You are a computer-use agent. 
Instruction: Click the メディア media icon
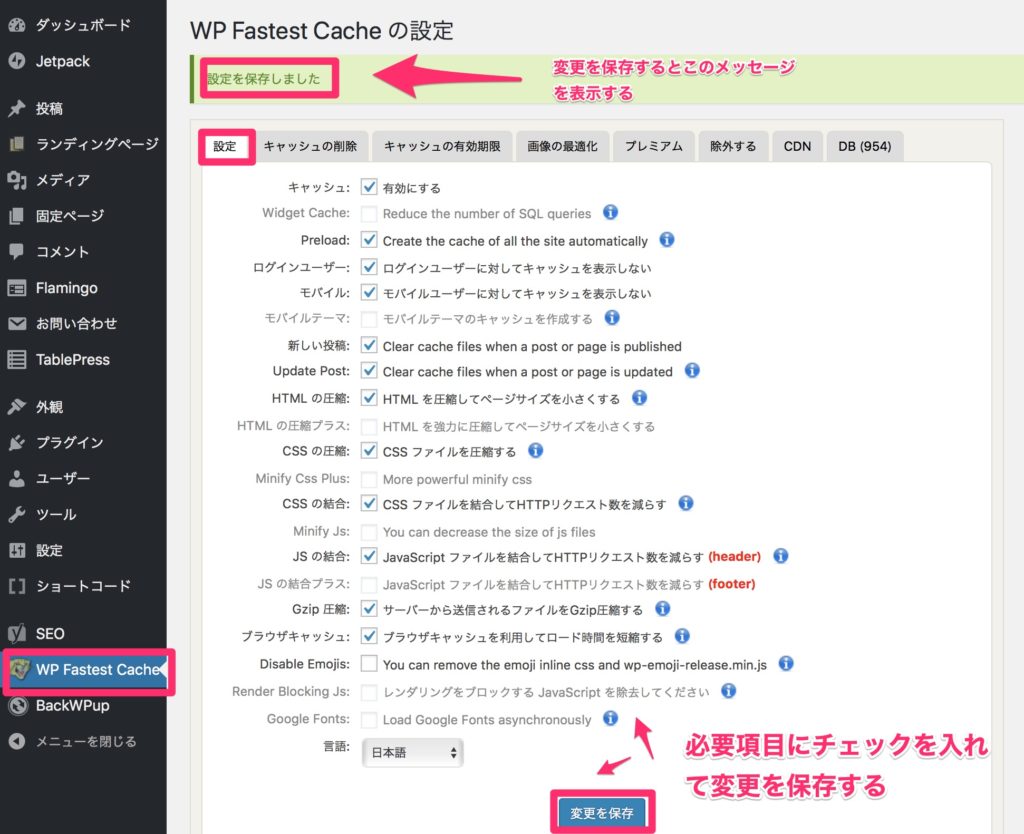pos(17,180)
